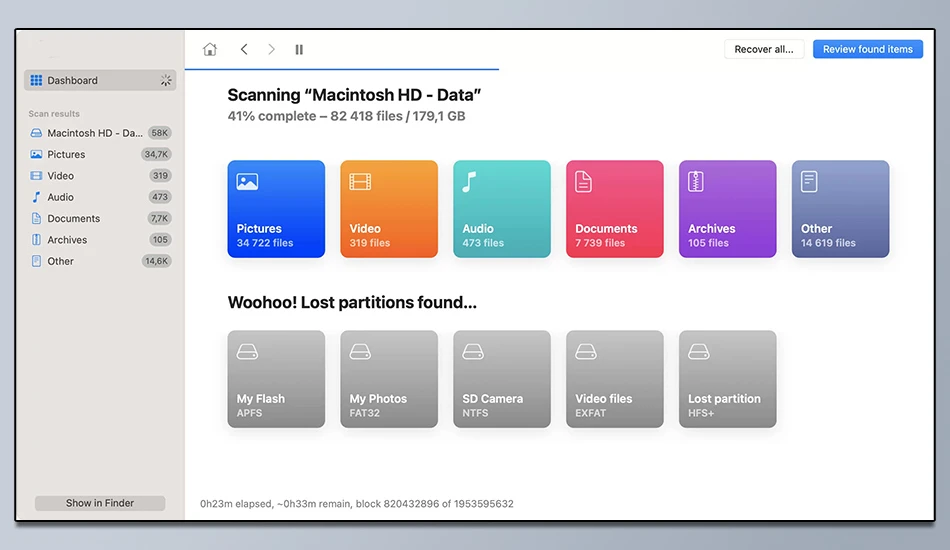The image size is (950, 550).
Task: Click the Recover all... button
Action: click(764, 49)
